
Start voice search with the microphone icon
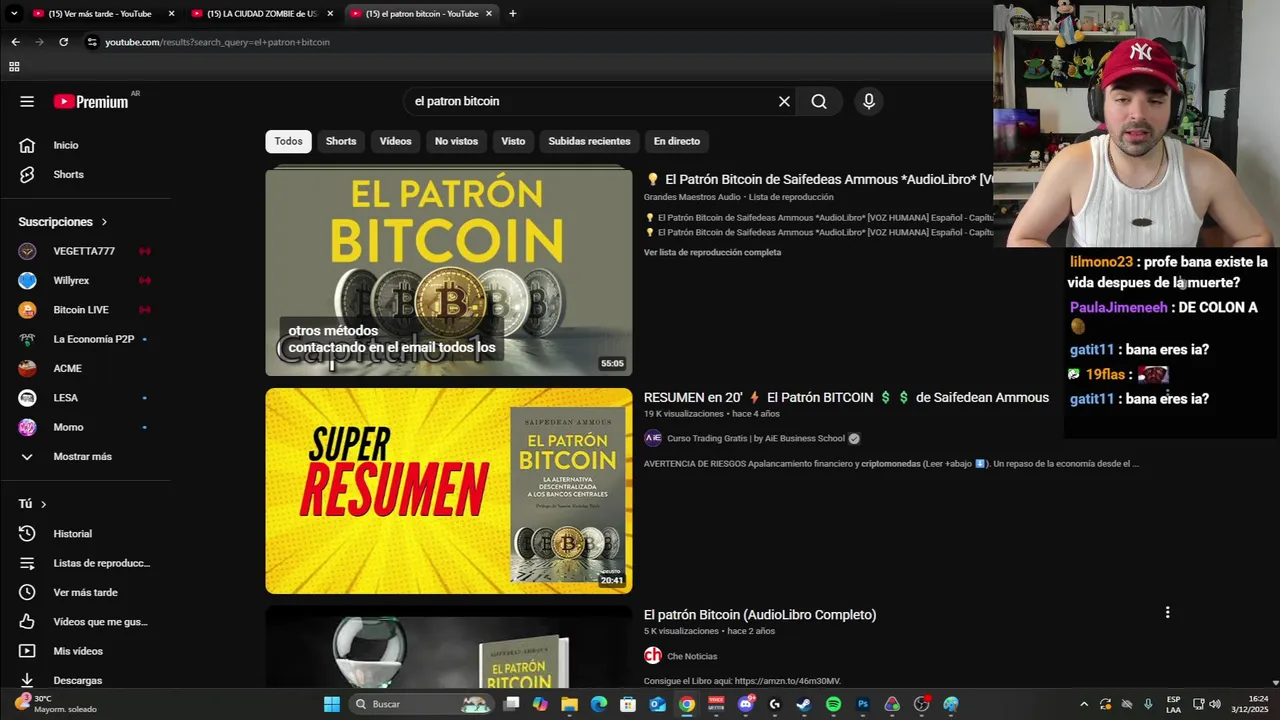pyautogui.click(x=868, y=101)
